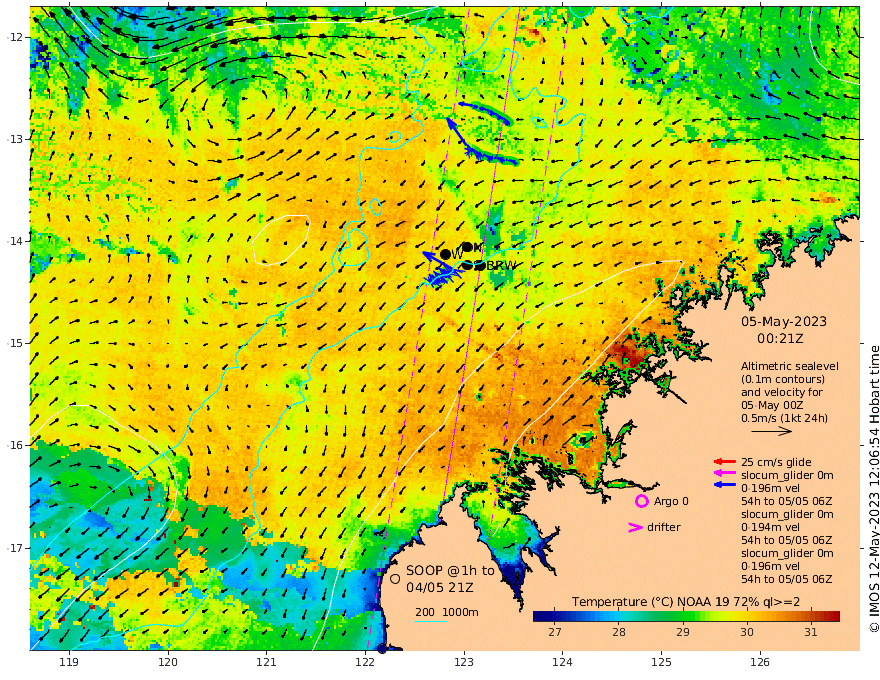Click longitude axis label 123
This screenshot has width=880, height=680.
(464, 662)
